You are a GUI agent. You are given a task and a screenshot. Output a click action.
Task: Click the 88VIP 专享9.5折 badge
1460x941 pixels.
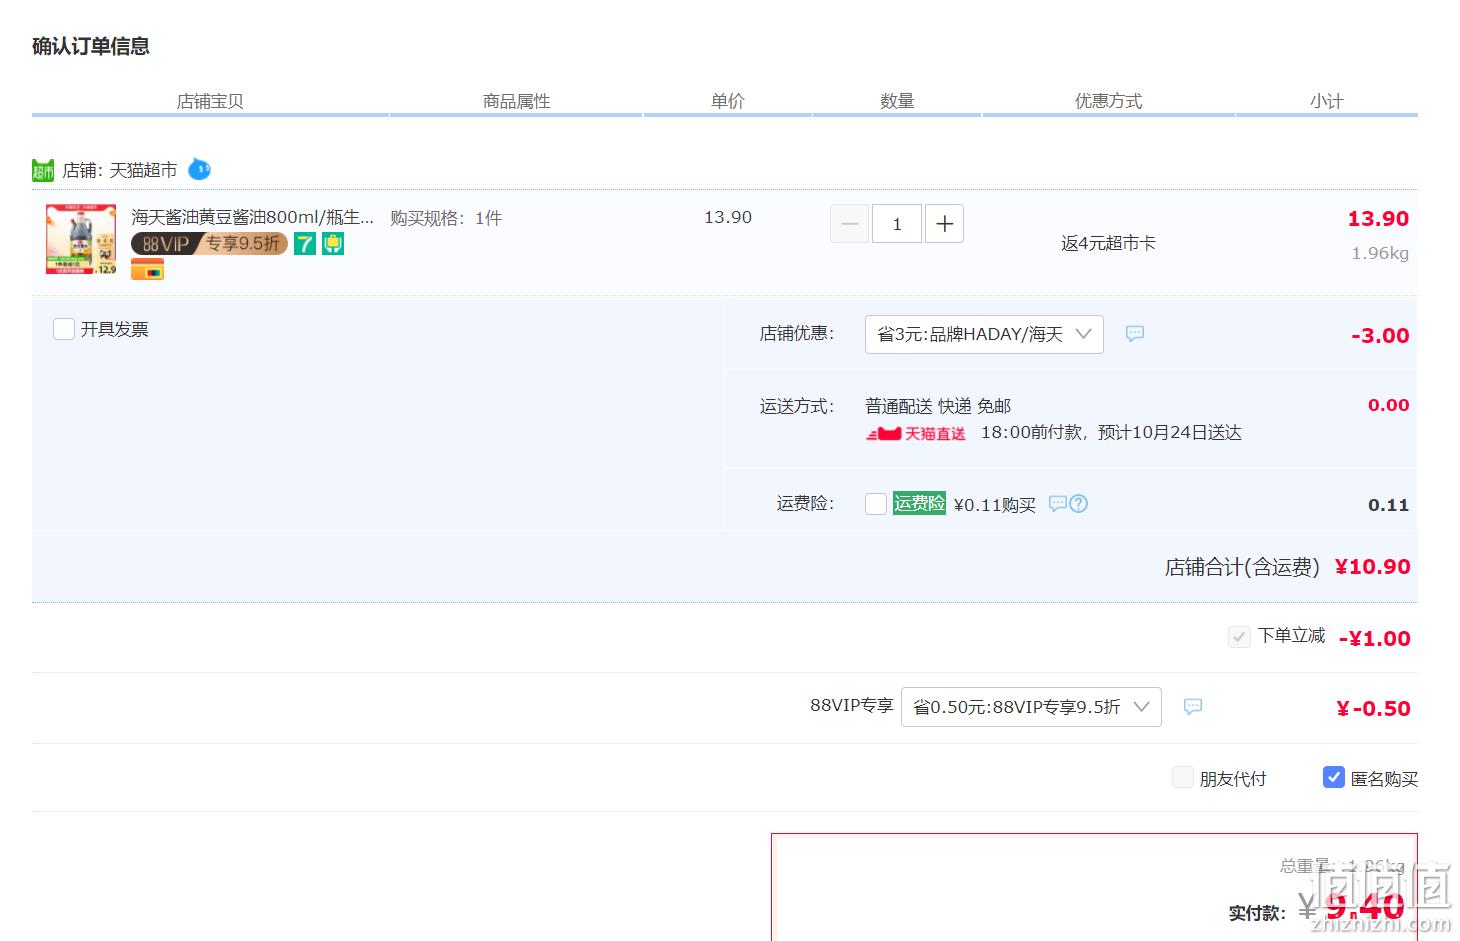click(209, 243)
